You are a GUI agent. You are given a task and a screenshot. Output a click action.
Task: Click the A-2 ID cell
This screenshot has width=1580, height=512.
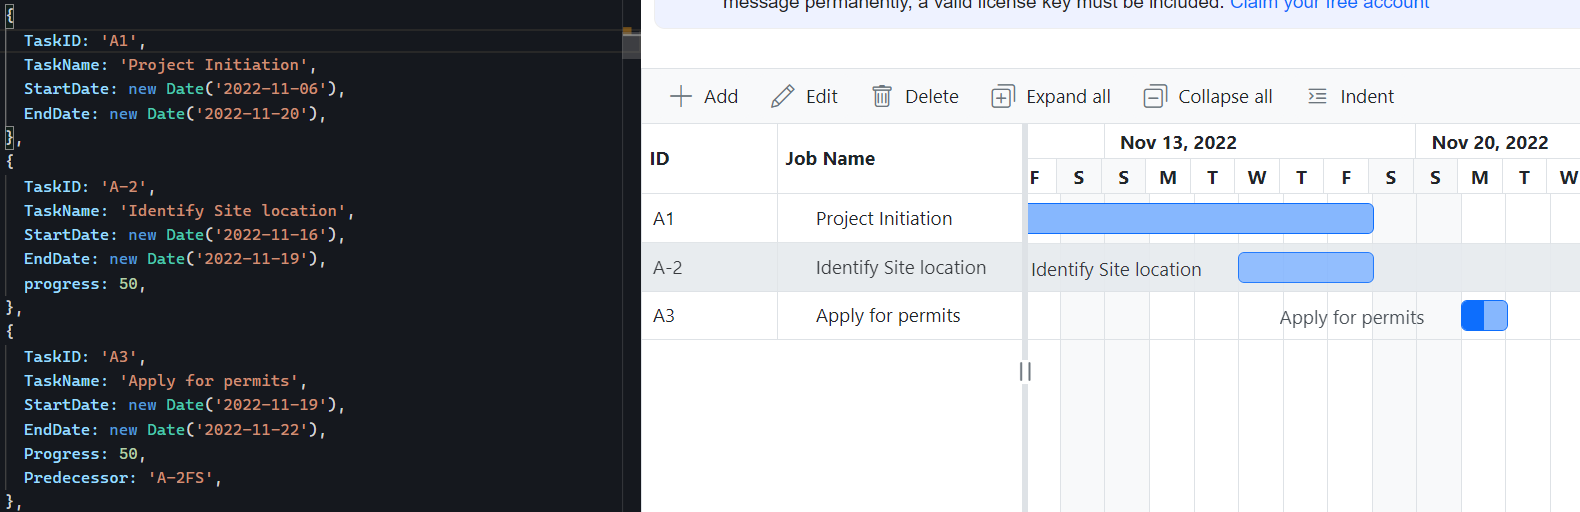[668, 268]
